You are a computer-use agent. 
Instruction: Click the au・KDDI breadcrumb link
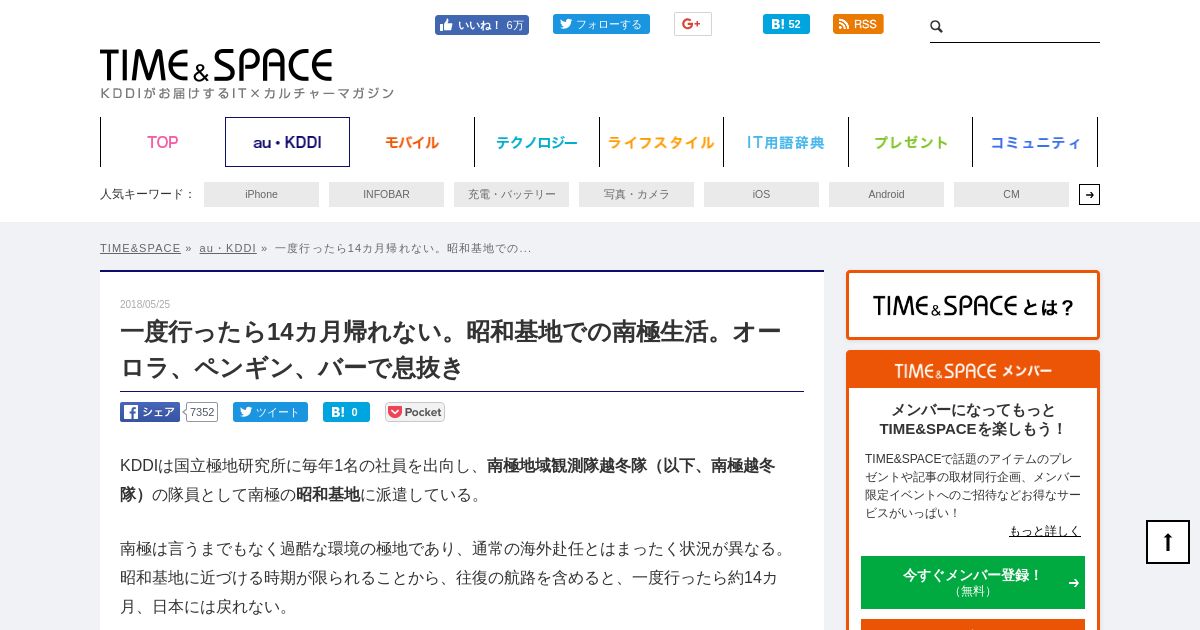[x=227, y=248]
